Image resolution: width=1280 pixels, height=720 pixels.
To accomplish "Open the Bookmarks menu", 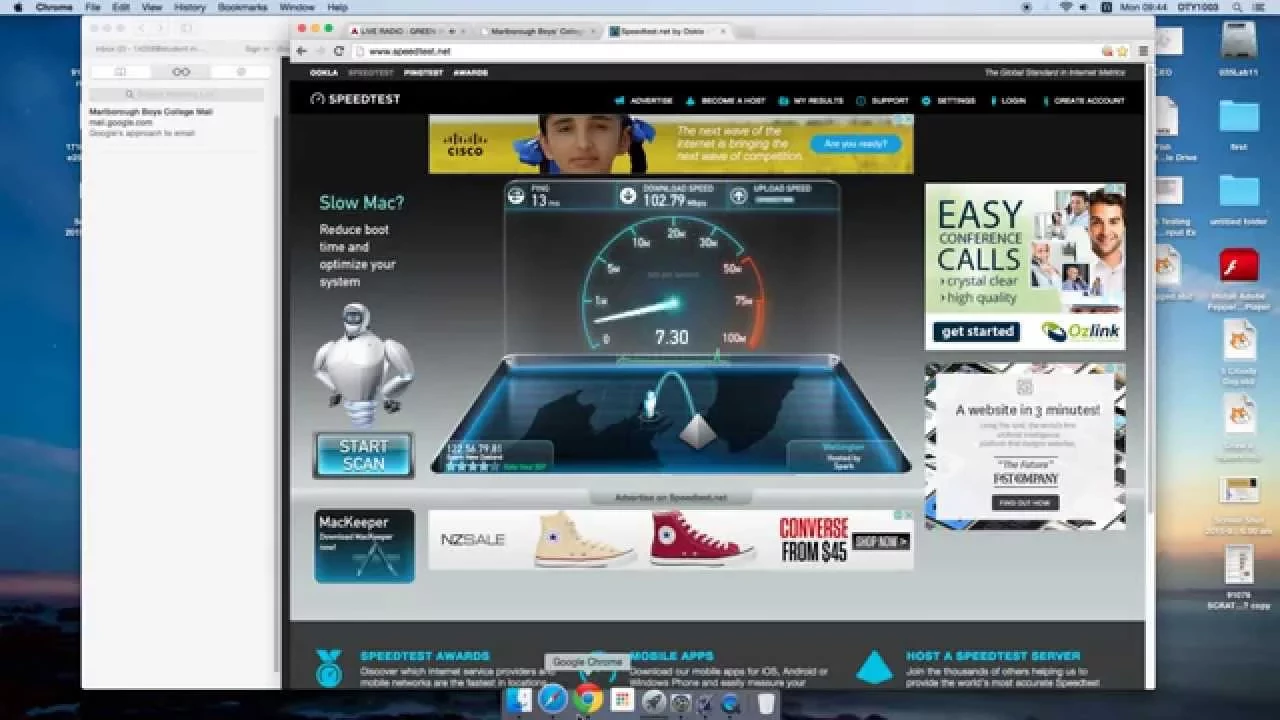I will (x=243, y=7).
